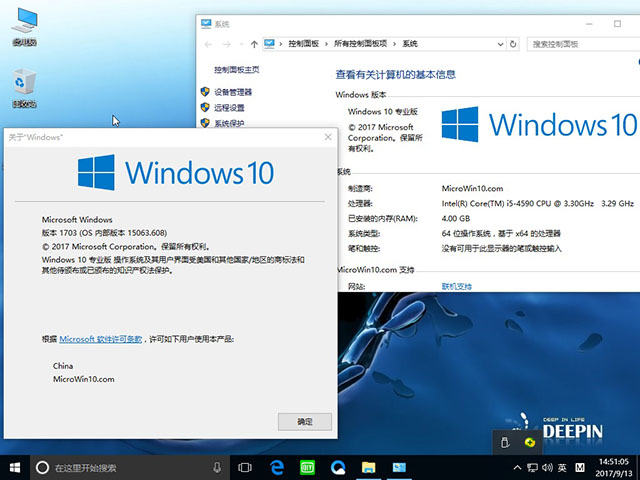This screenshot has width=640, height=480.
Task: Click the Cortana circle icon
Action: tap(42, 468)
